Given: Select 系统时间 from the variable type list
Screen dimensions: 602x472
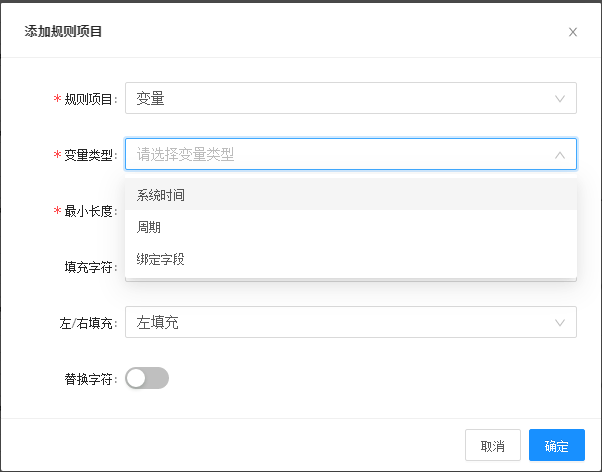Looking at the screenshot, I should [161, 195].
